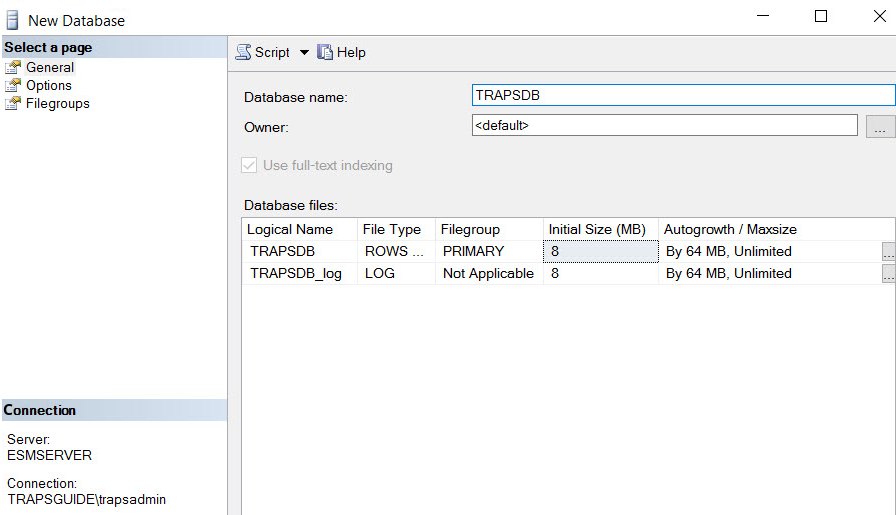Click the Script icon in toolbar
Viewport: 896px width, 515px height.
coord(243,52)
